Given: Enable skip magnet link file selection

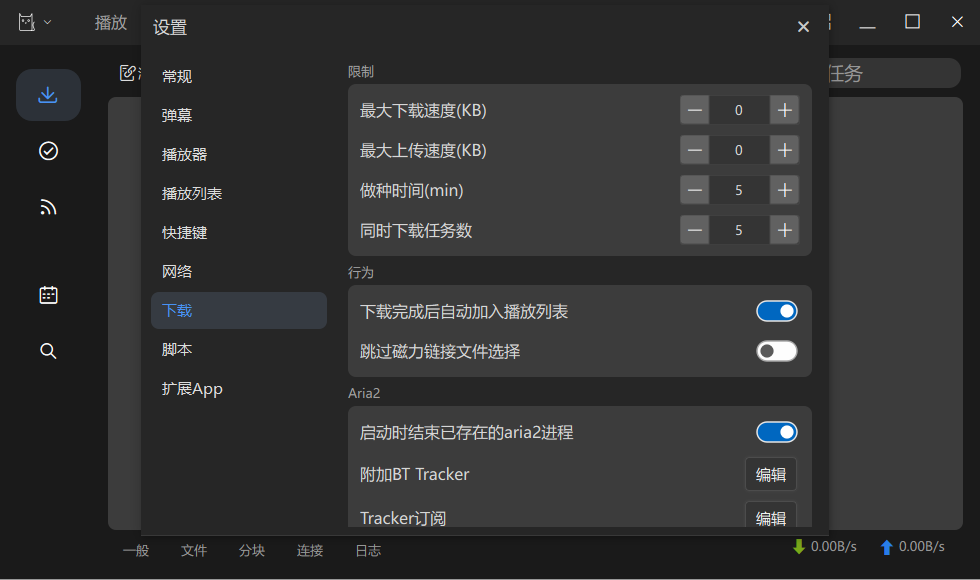Looking at the screenshot, I should tap(777, 351).
